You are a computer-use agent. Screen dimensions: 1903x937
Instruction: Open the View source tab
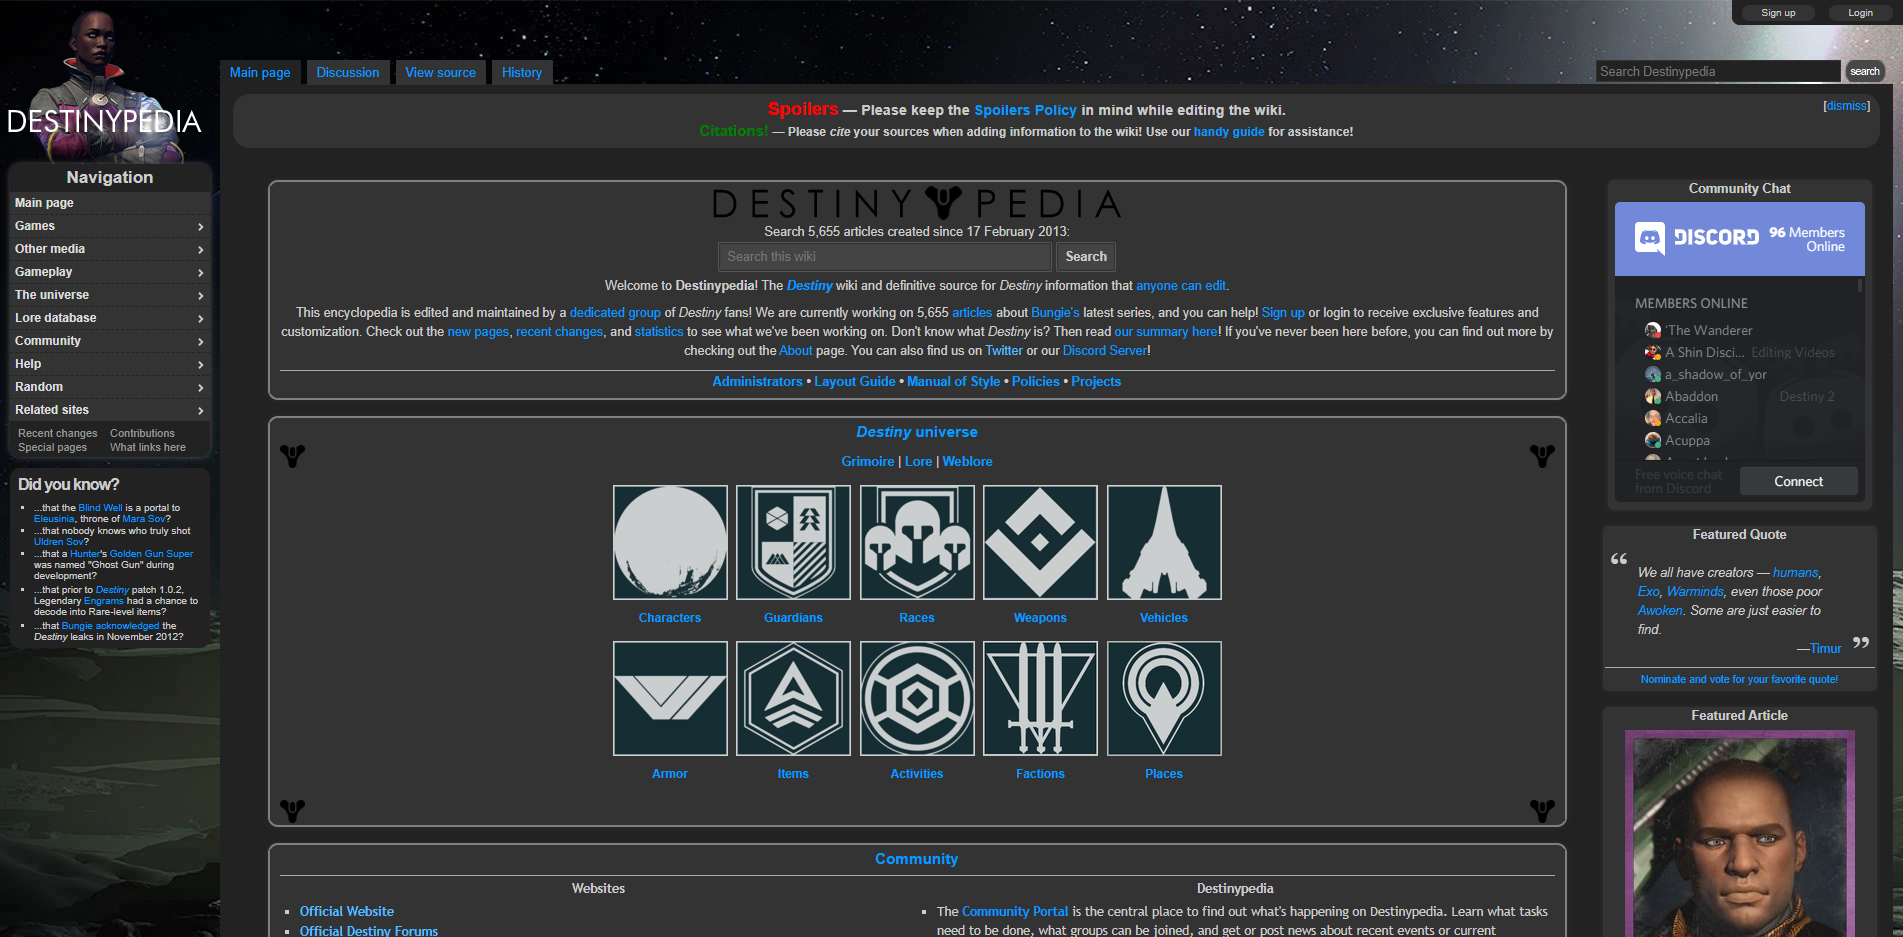(x=440, y=72)
